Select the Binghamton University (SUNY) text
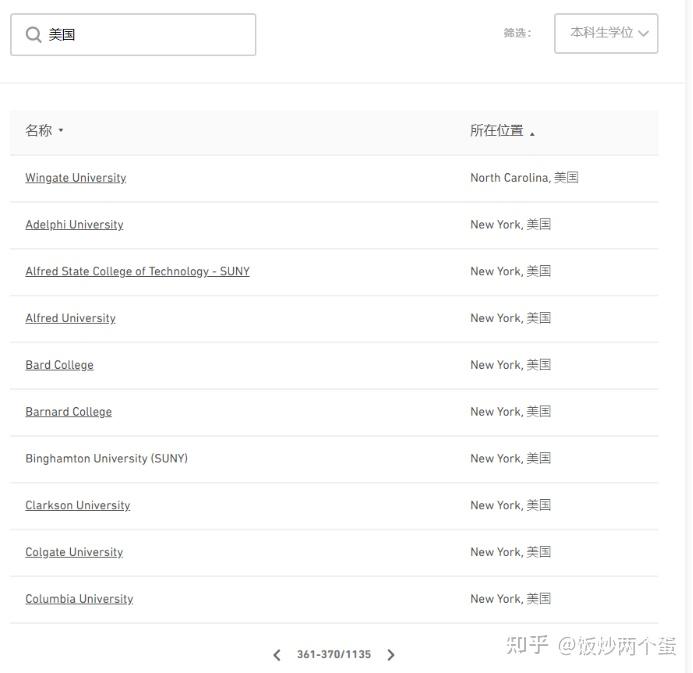 [x=107, y=458]
